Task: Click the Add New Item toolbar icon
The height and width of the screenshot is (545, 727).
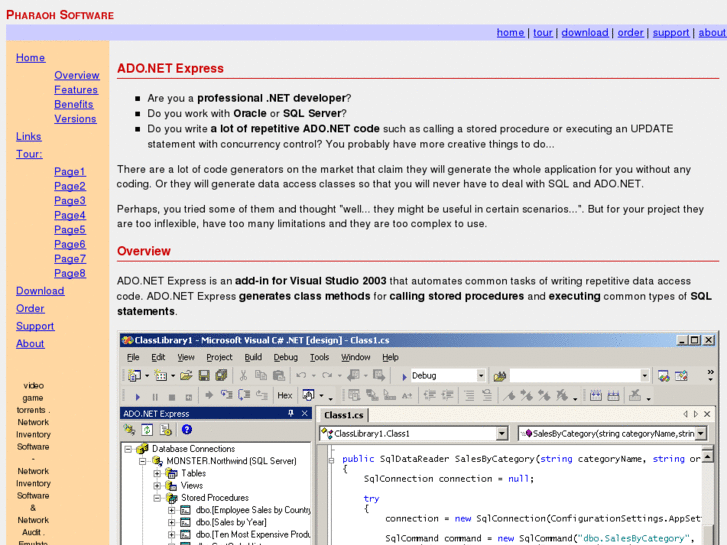Action: 160,376
